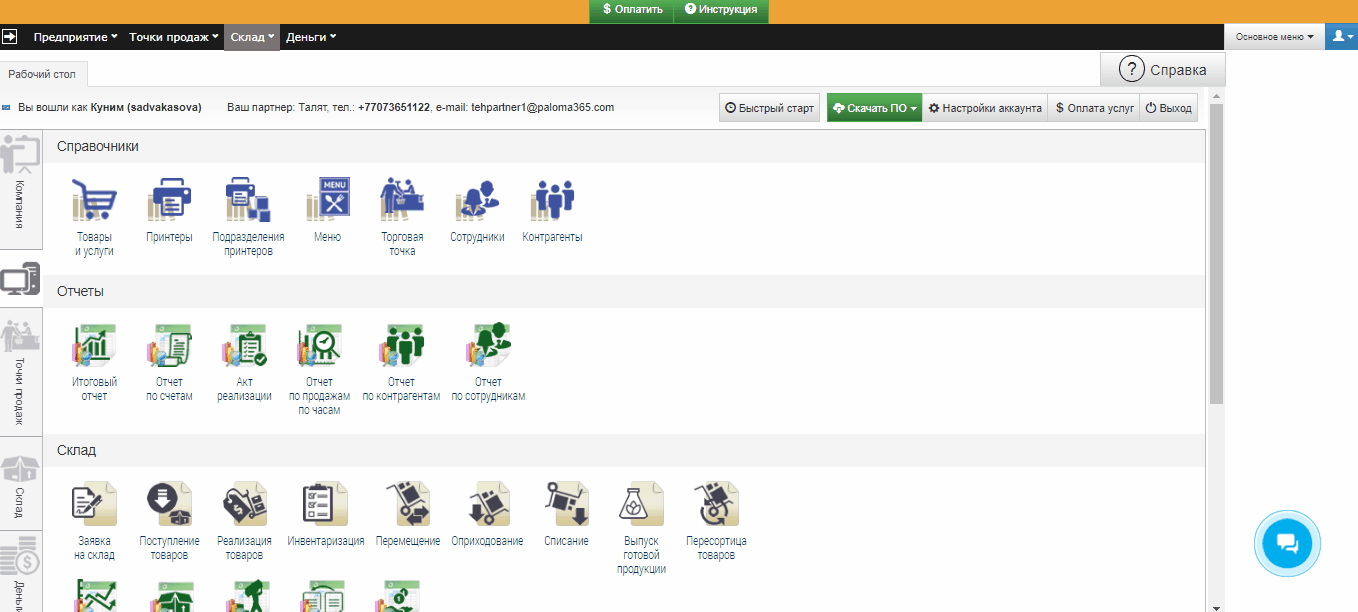Select the Компания side tab
Screen dimensions: 1358x612
point(21,190)
